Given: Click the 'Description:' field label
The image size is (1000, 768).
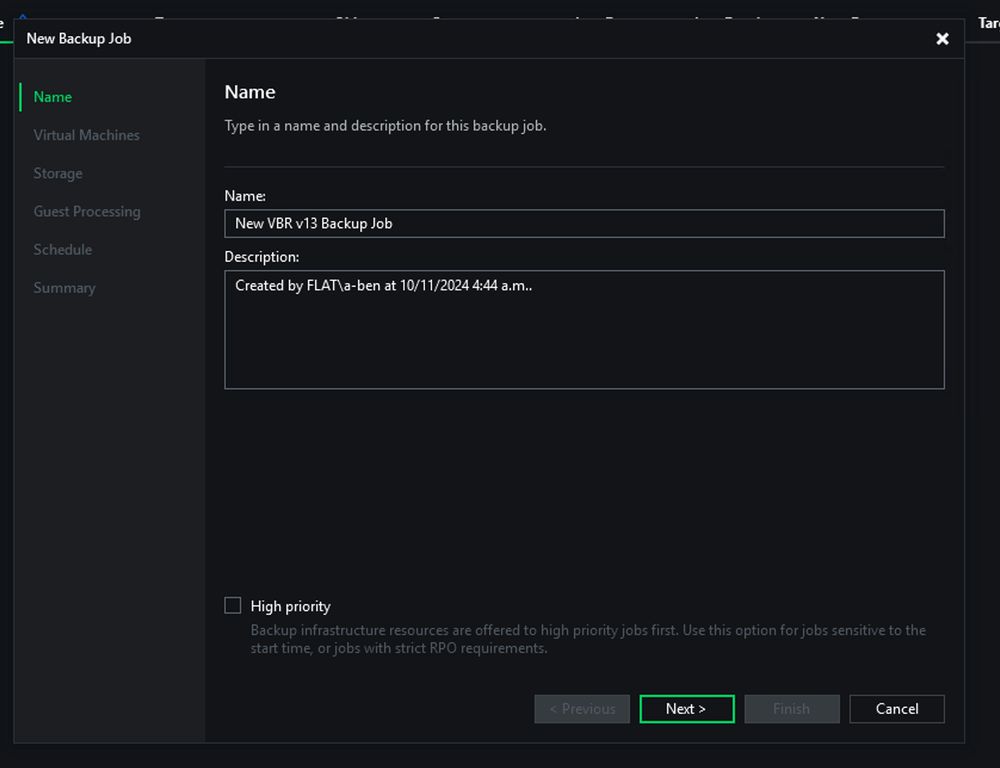Looking at the screenshot, I should tap(261, 256).
